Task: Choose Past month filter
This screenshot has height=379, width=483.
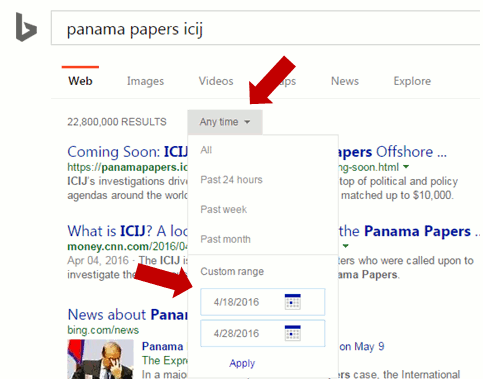Action: coord(225,239)
